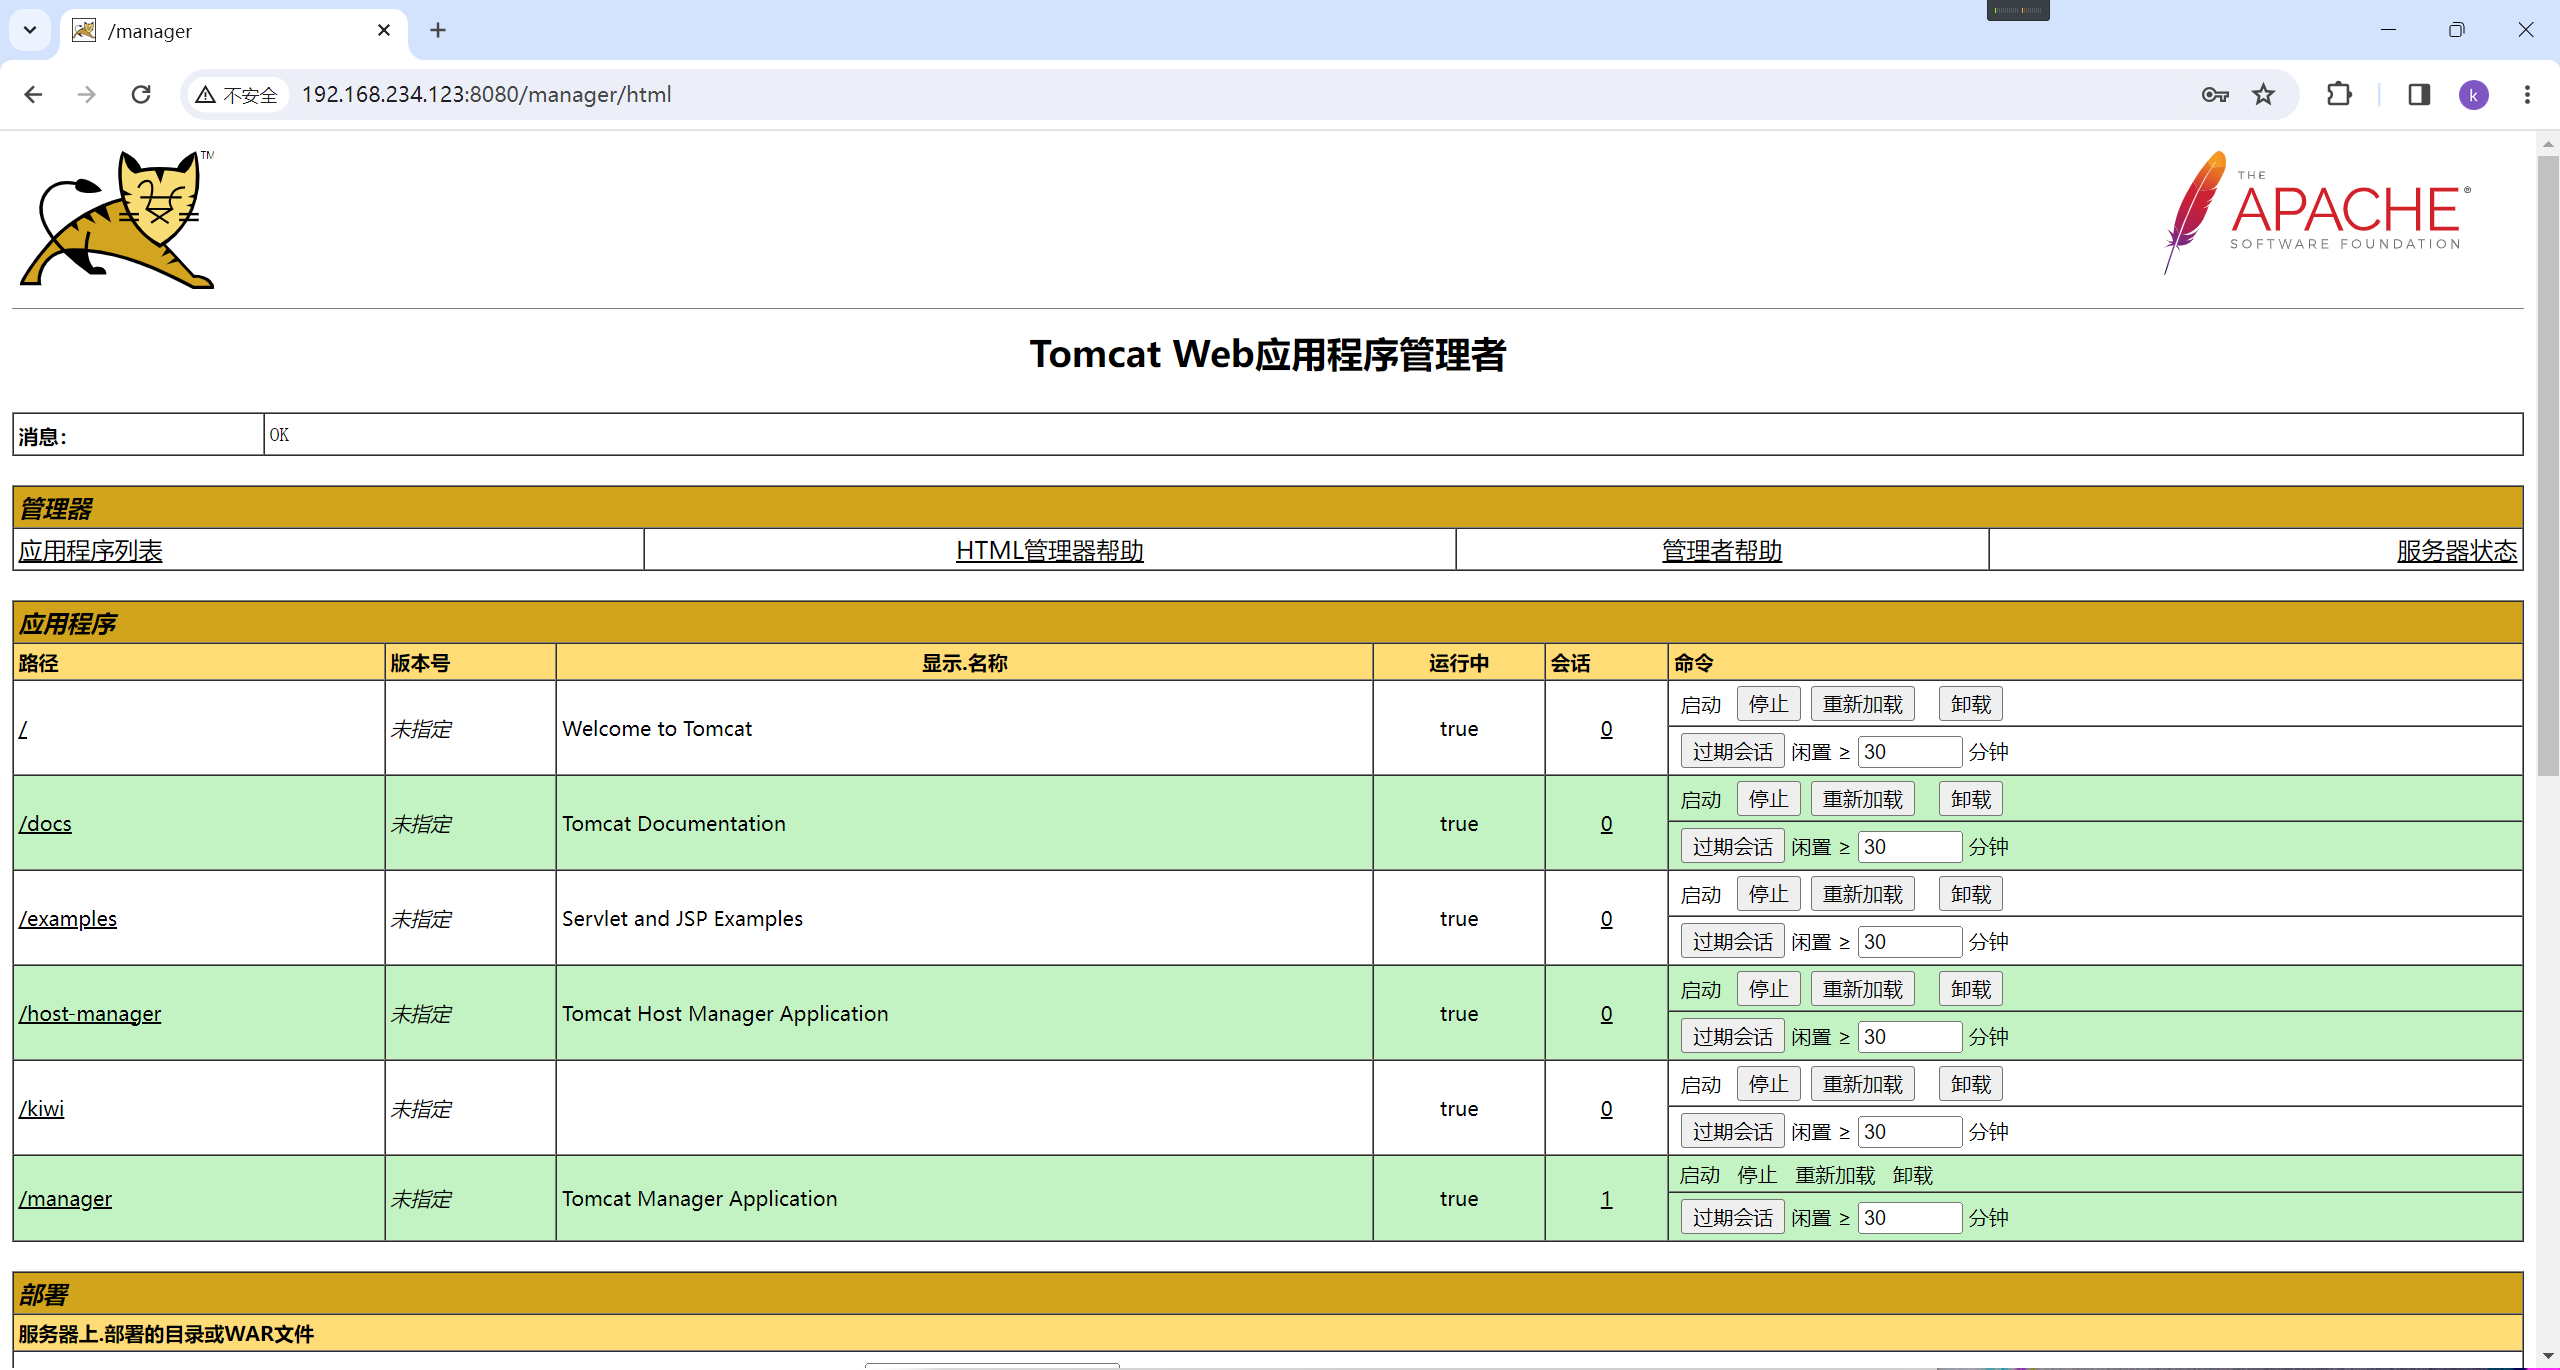The image size is (2560, 1370).
Task: Open the saved password key icon
Action: [x=2215, y=94]
